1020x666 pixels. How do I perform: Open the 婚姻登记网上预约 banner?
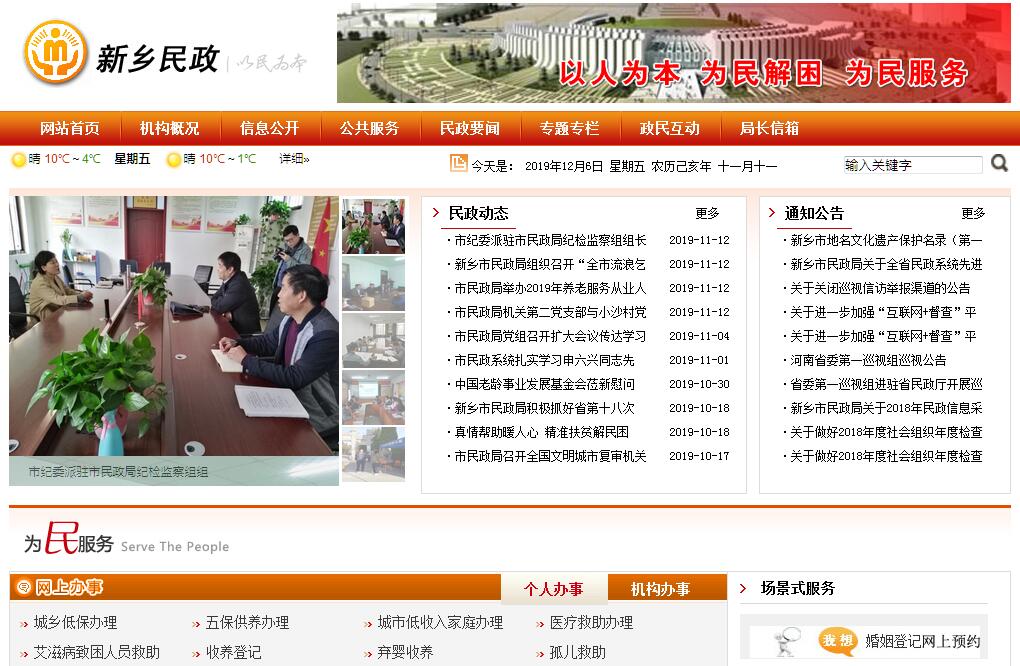865,641
